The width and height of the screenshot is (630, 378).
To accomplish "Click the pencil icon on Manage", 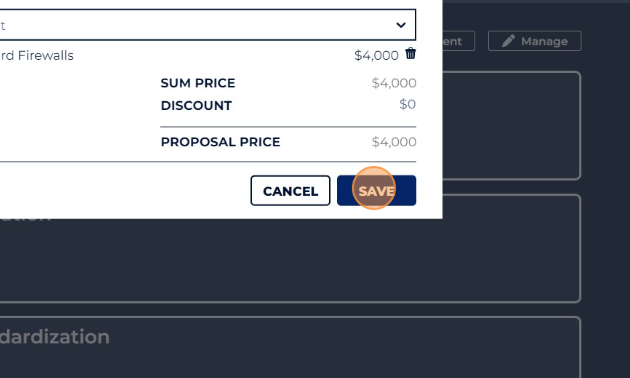I will 508,41.
